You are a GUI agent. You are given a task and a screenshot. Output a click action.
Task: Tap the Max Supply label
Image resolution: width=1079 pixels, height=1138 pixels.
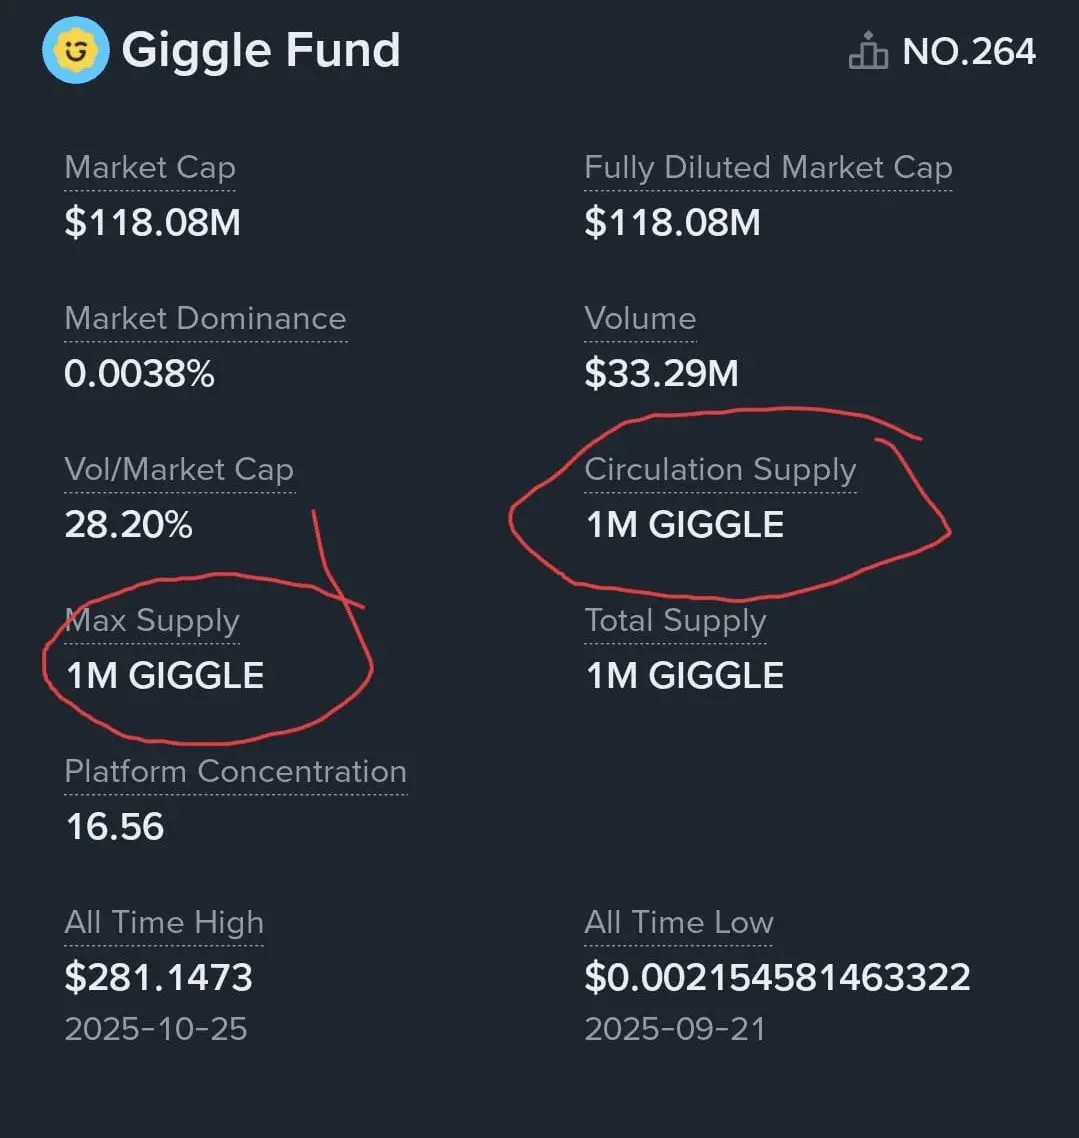[152, 621]
